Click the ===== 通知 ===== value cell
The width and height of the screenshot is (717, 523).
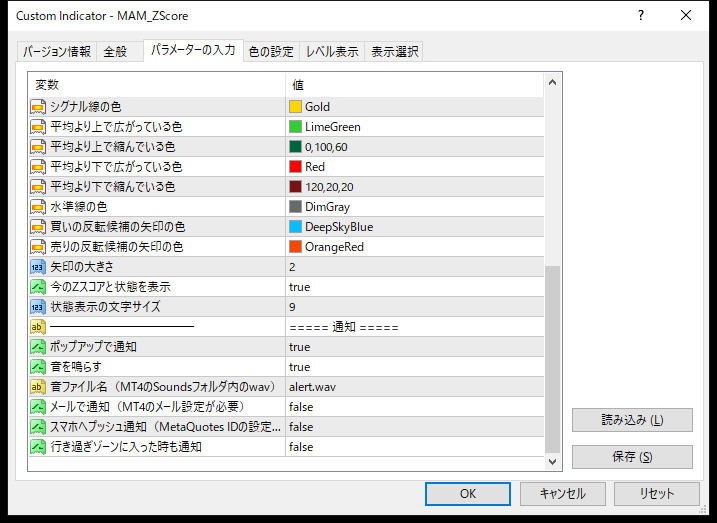tap(415, 327)
